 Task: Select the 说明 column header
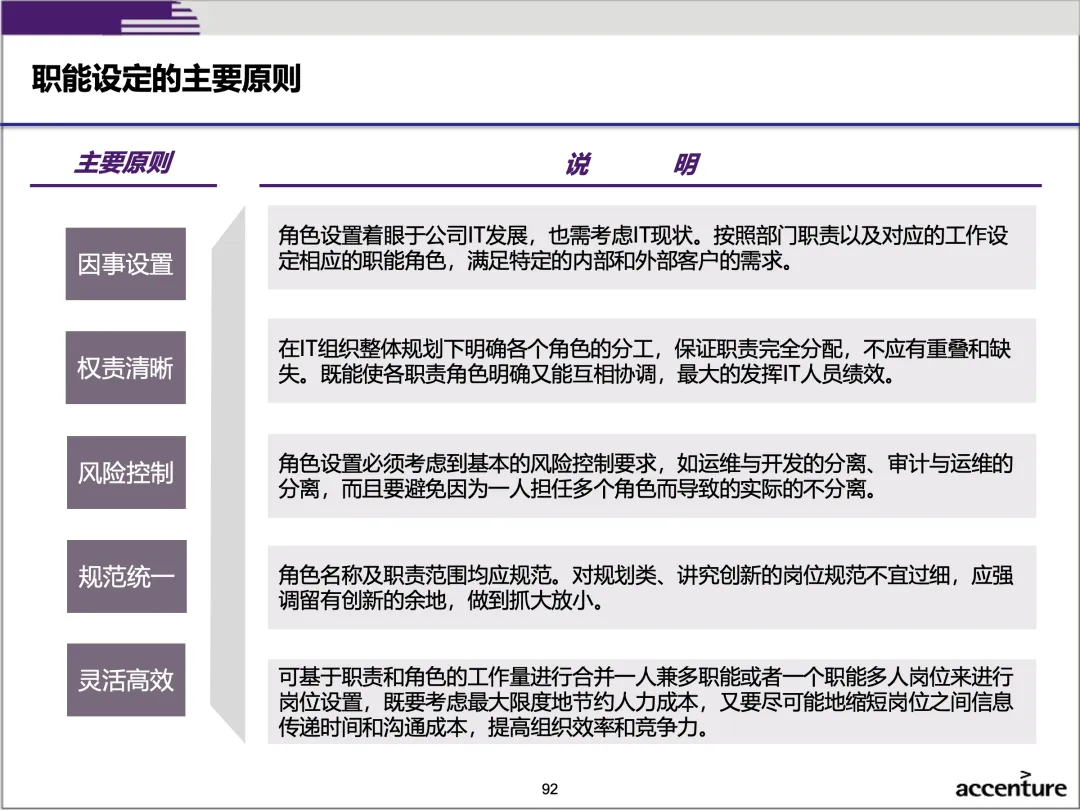pos(632,165)
